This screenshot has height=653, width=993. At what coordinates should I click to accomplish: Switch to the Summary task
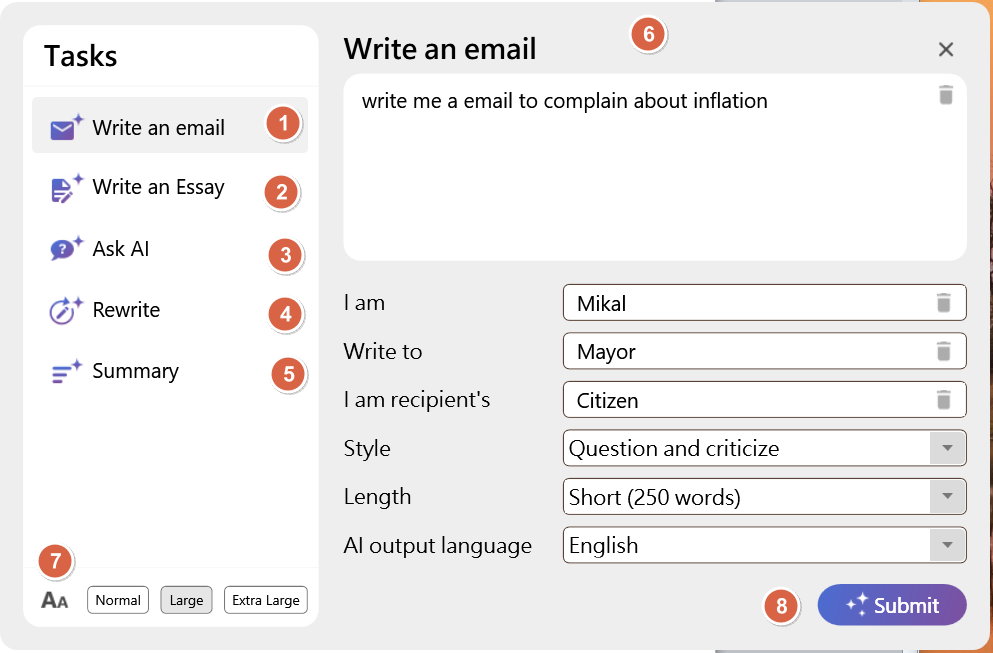135,371
